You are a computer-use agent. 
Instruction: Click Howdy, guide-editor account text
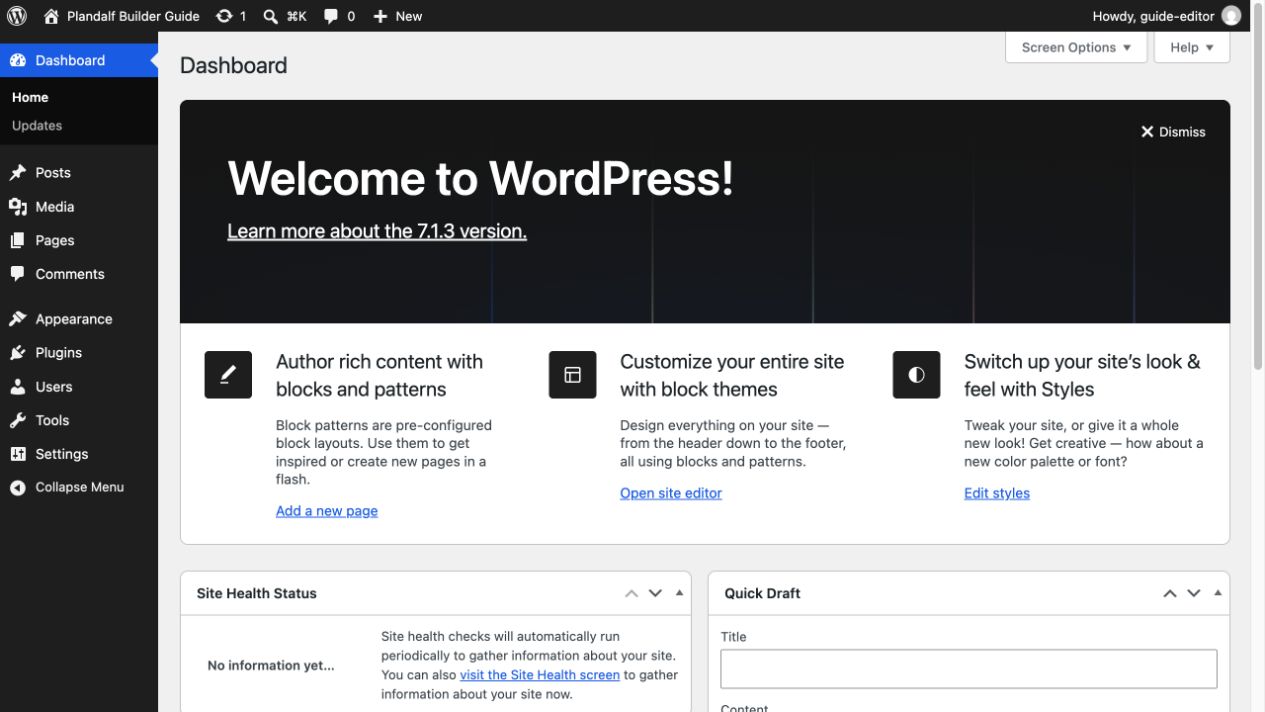pos(1153,16)
